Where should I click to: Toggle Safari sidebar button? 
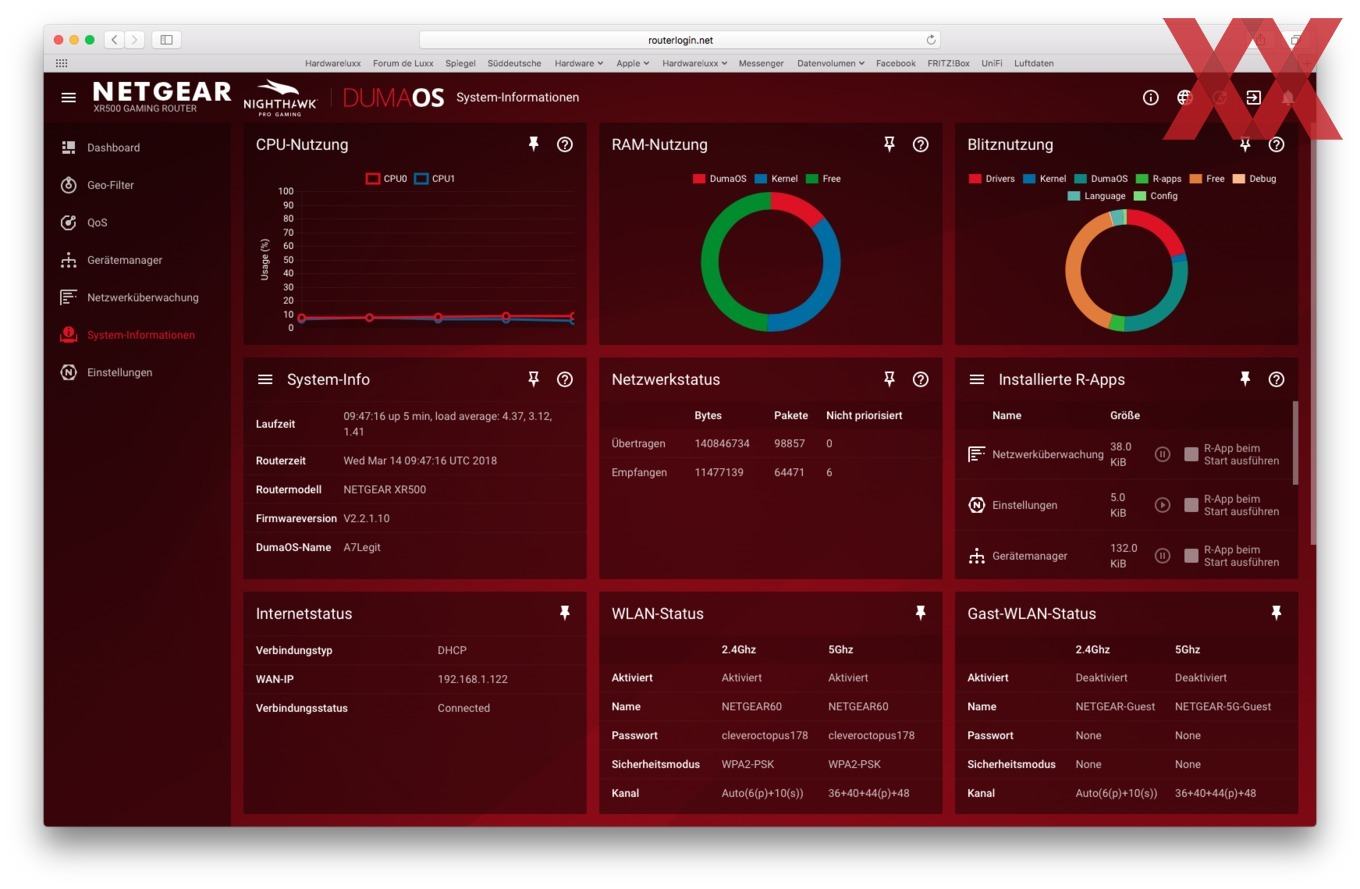[167, 40]
